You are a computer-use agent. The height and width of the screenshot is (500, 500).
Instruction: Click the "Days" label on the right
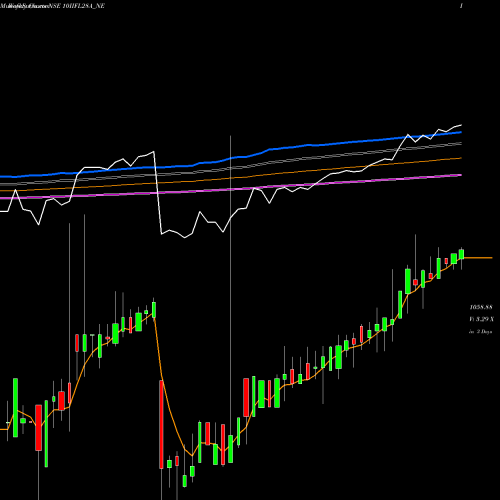(480, 332)
